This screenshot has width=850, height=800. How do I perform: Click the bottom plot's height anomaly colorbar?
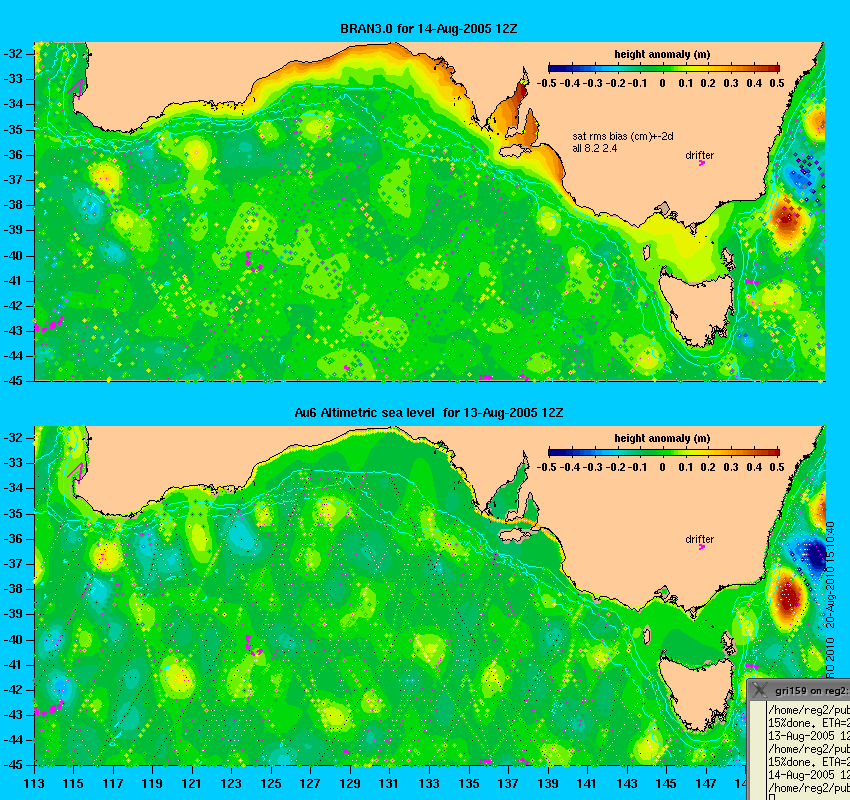point(664,453)
